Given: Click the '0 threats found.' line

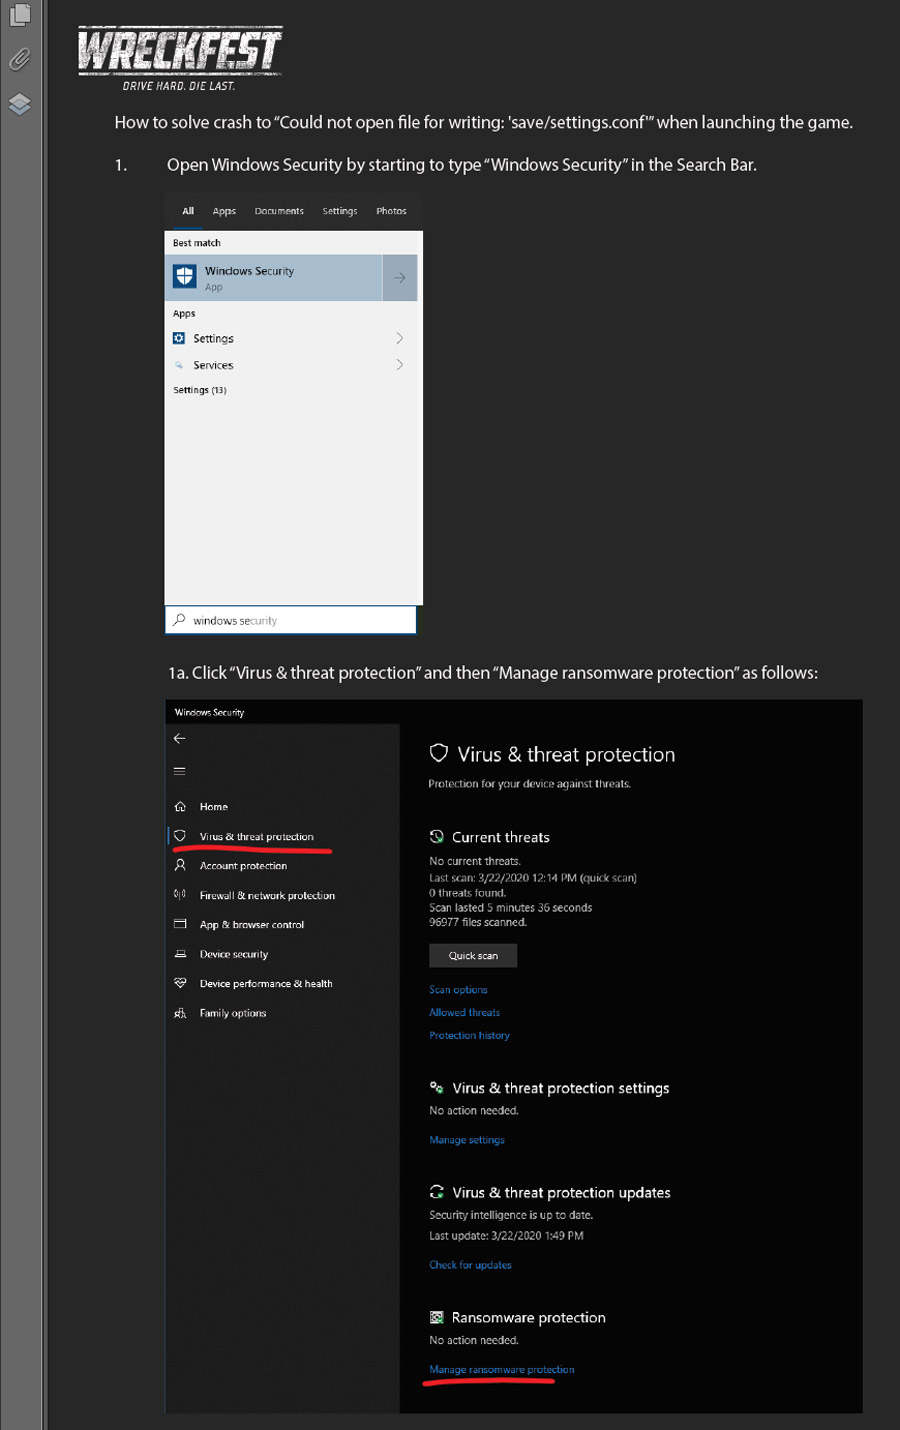Looking at the screenshot, I should pyautogui.click(x=468, y=893).
